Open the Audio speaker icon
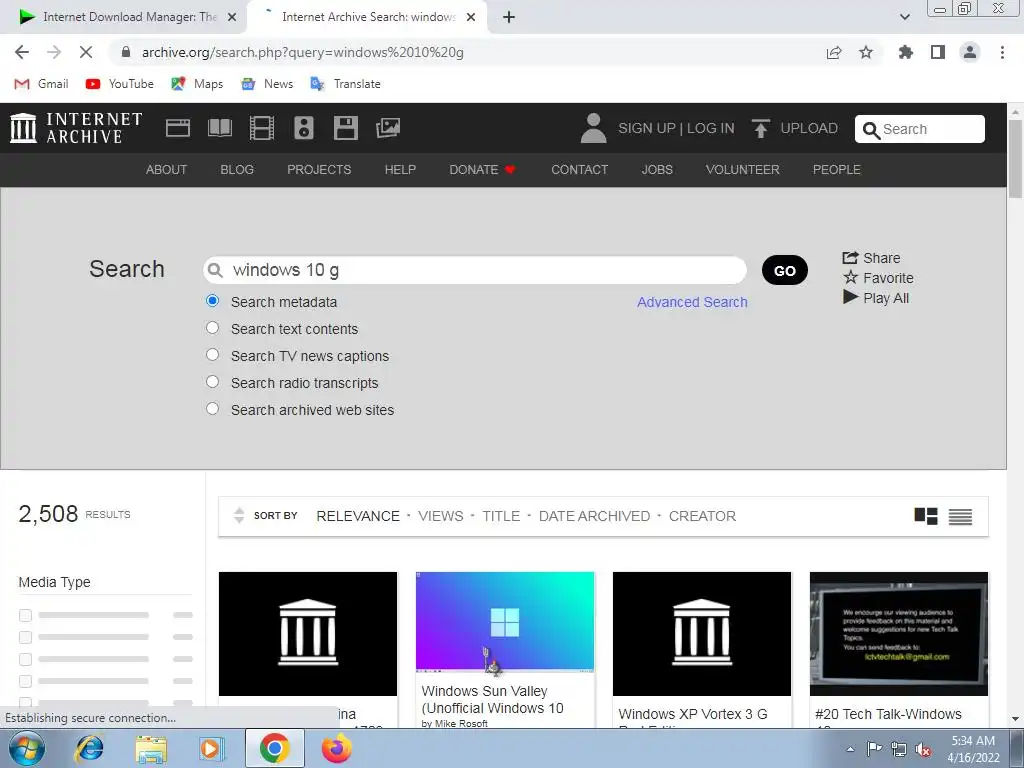The height and width of the screenshot is (768, 1024). point(304,128)
